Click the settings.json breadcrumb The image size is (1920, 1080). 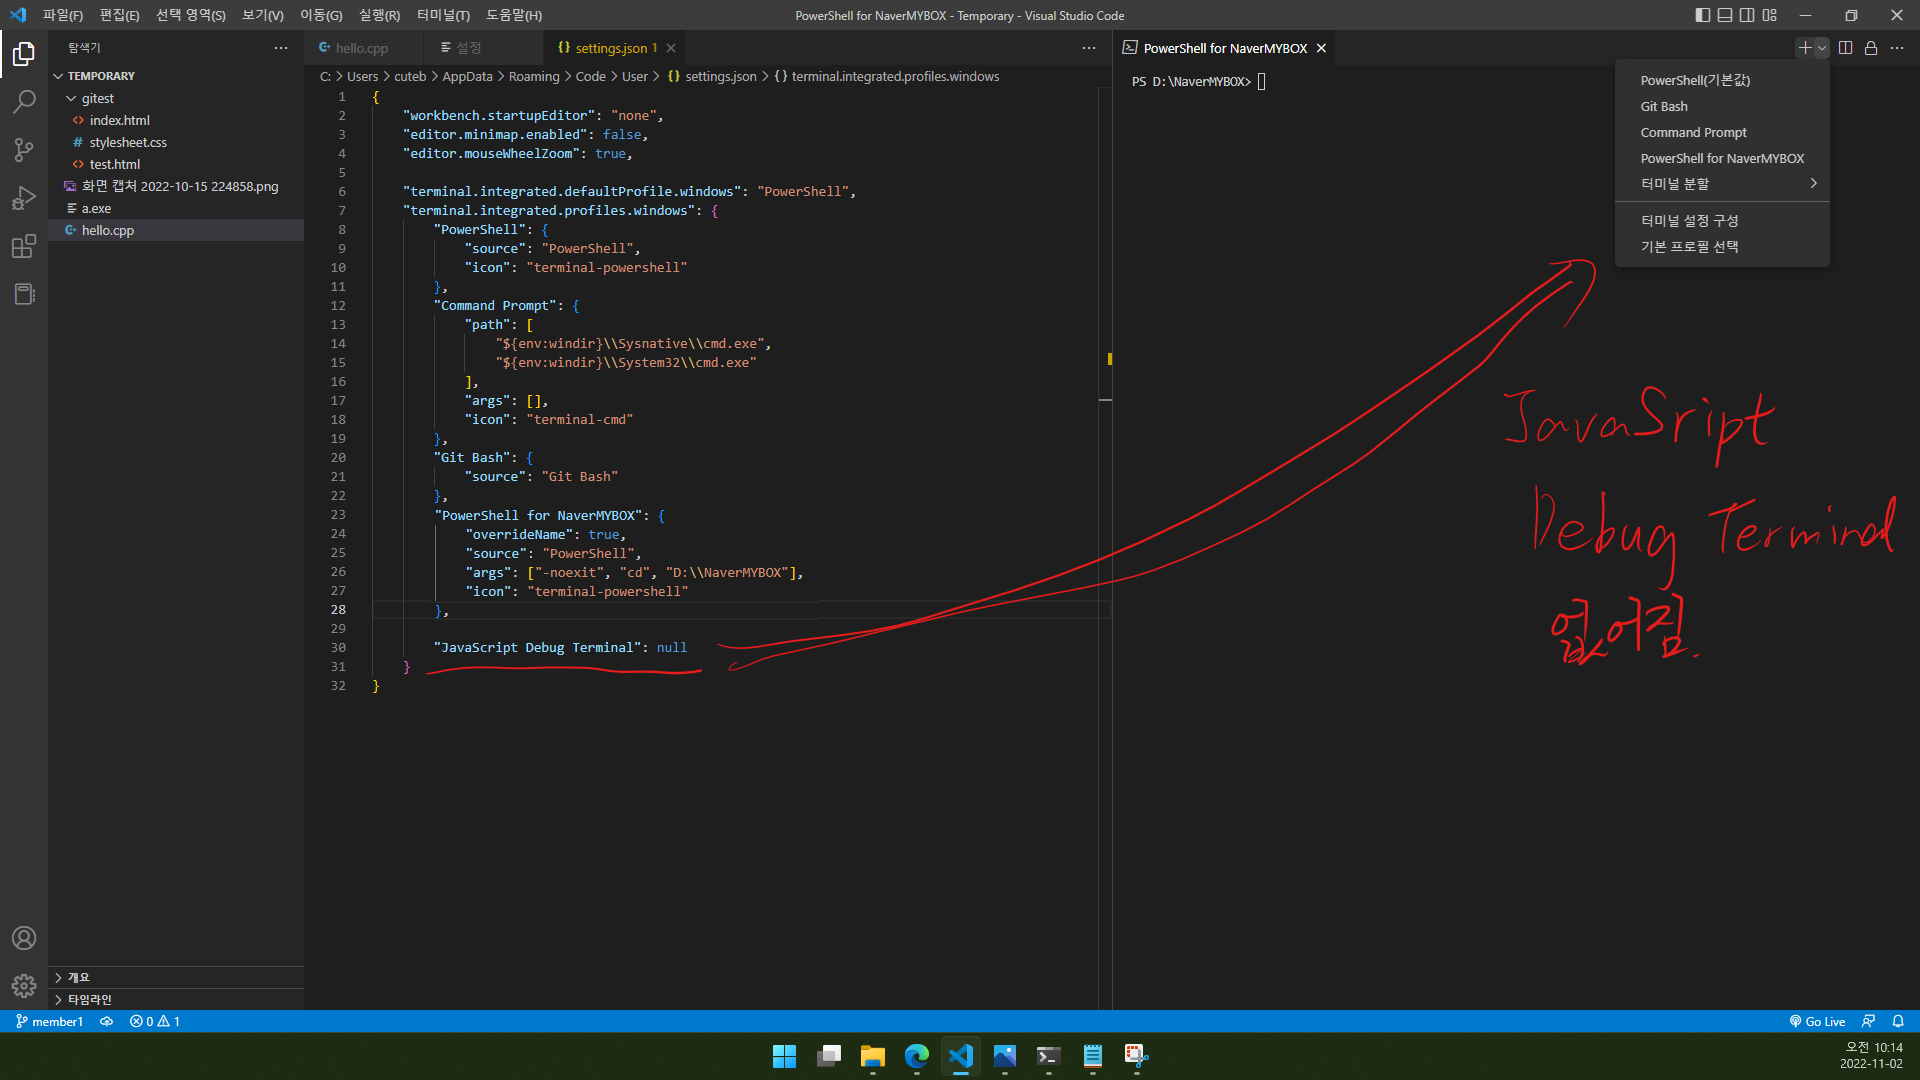click(x=712, y=76)
